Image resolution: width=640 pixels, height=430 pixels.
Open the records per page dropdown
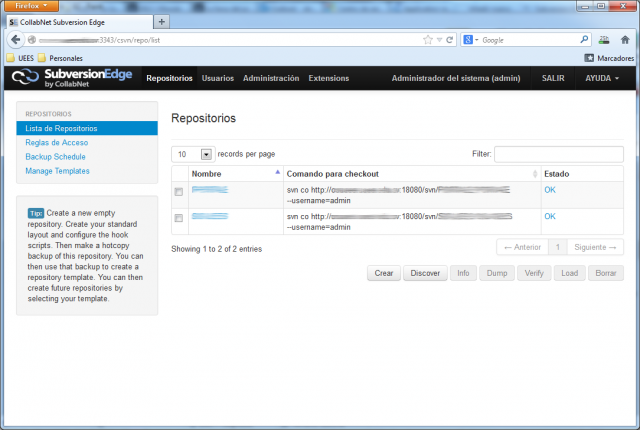point(193,154)
